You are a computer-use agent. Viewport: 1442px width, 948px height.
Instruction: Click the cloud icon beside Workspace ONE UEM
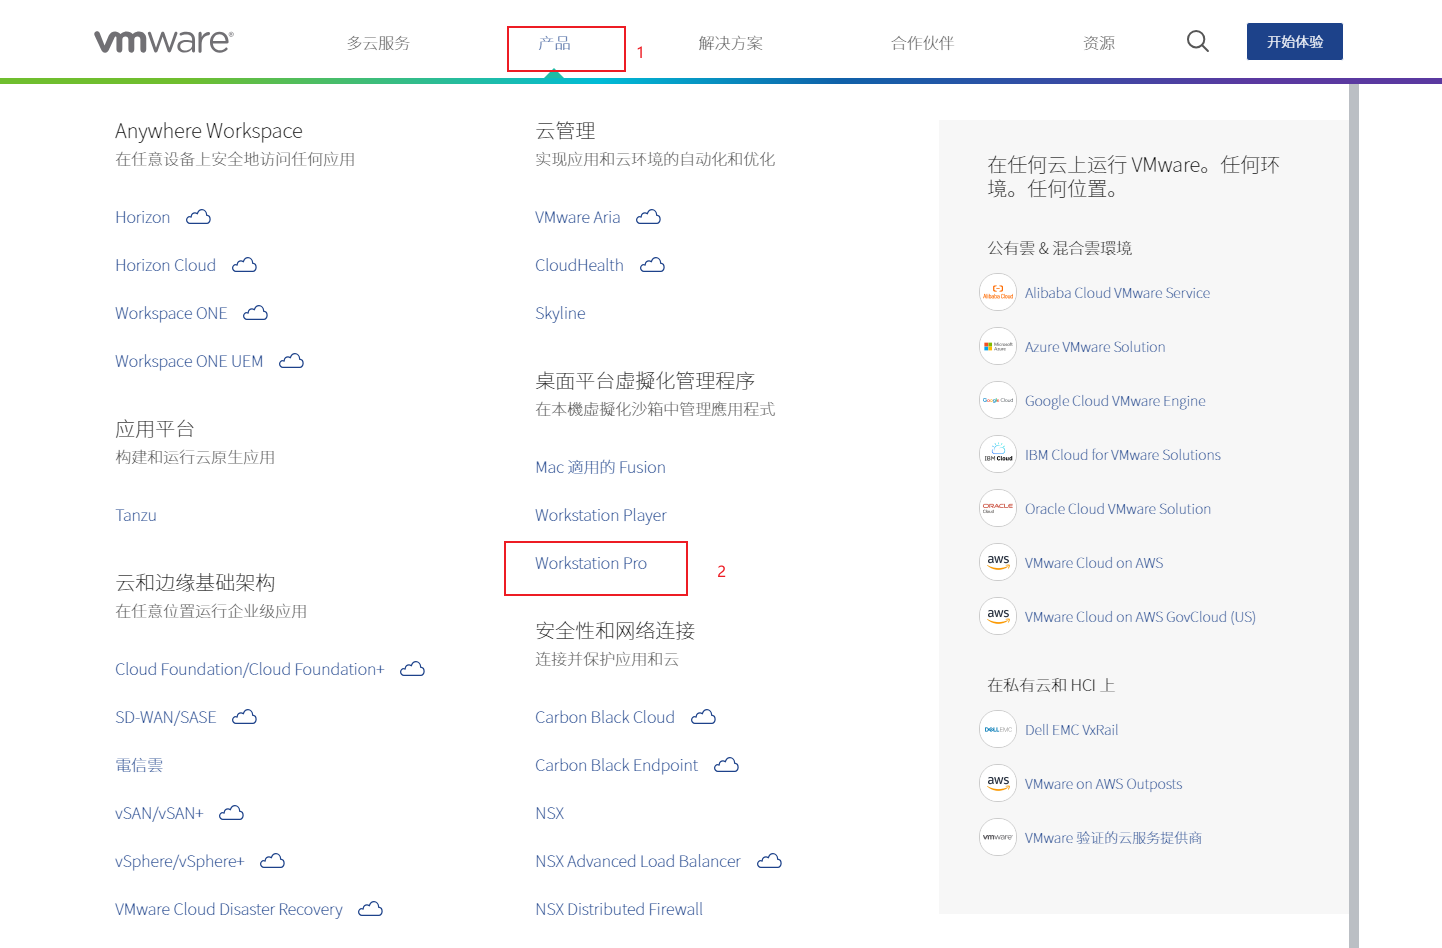click(x=292, y=361)
